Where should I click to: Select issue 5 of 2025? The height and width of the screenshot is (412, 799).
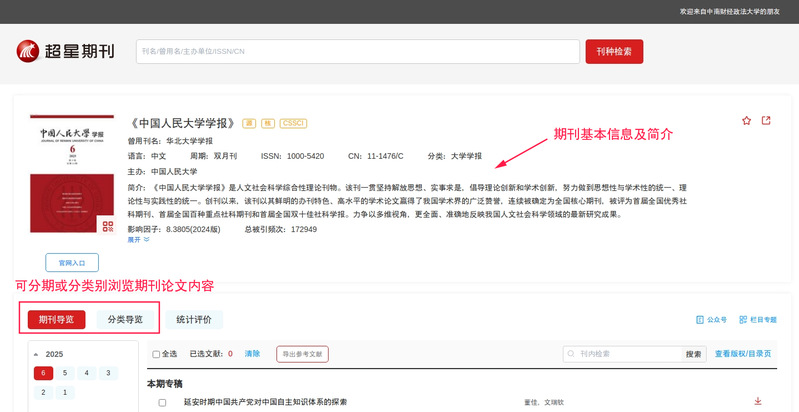tap(65, 373)
